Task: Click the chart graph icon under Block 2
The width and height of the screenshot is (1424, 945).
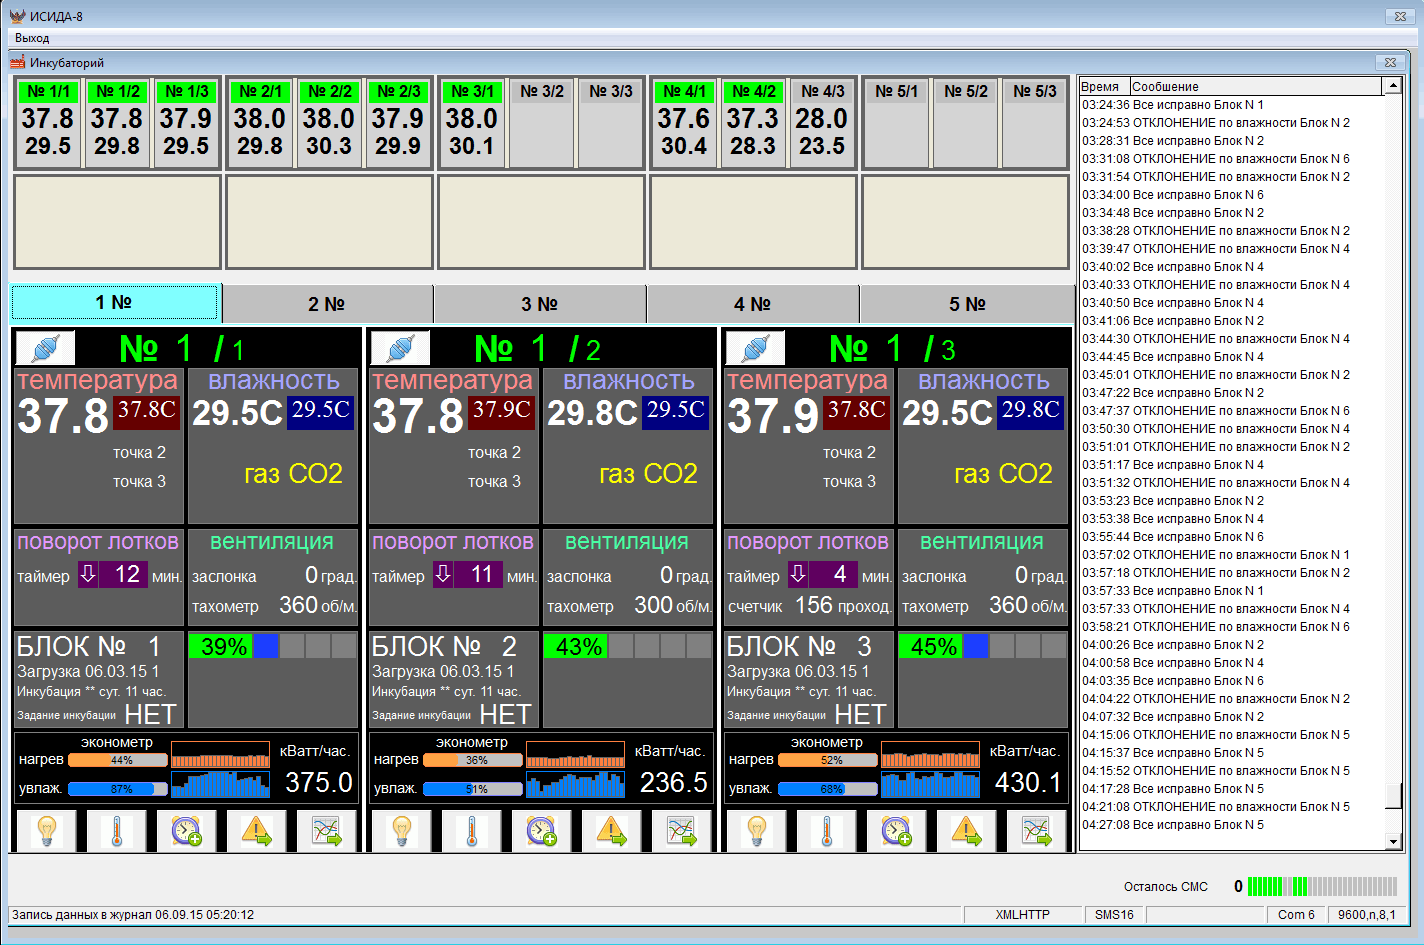Action: click(x=681, y=830)
